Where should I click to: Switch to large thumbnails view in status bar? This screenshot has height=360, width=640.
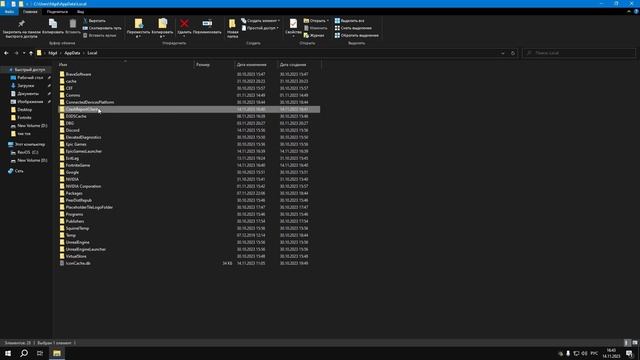coord(635,343)
